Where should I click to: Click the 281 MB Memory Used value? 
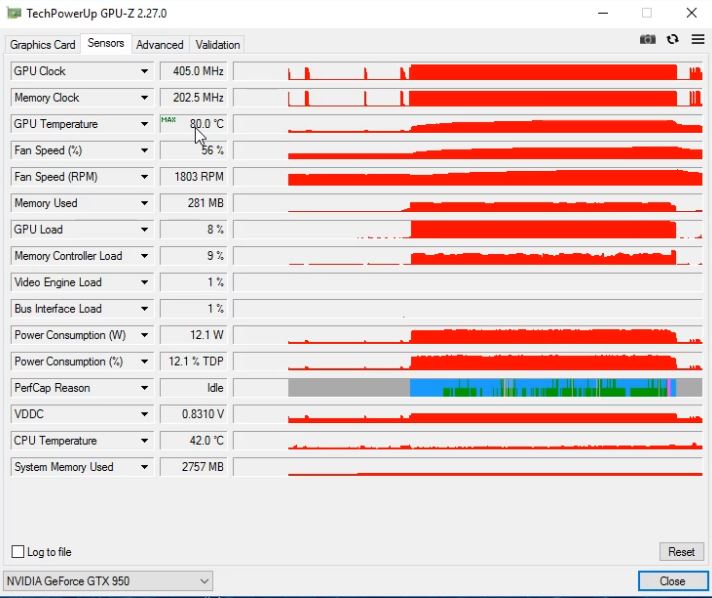click(193, 203)
